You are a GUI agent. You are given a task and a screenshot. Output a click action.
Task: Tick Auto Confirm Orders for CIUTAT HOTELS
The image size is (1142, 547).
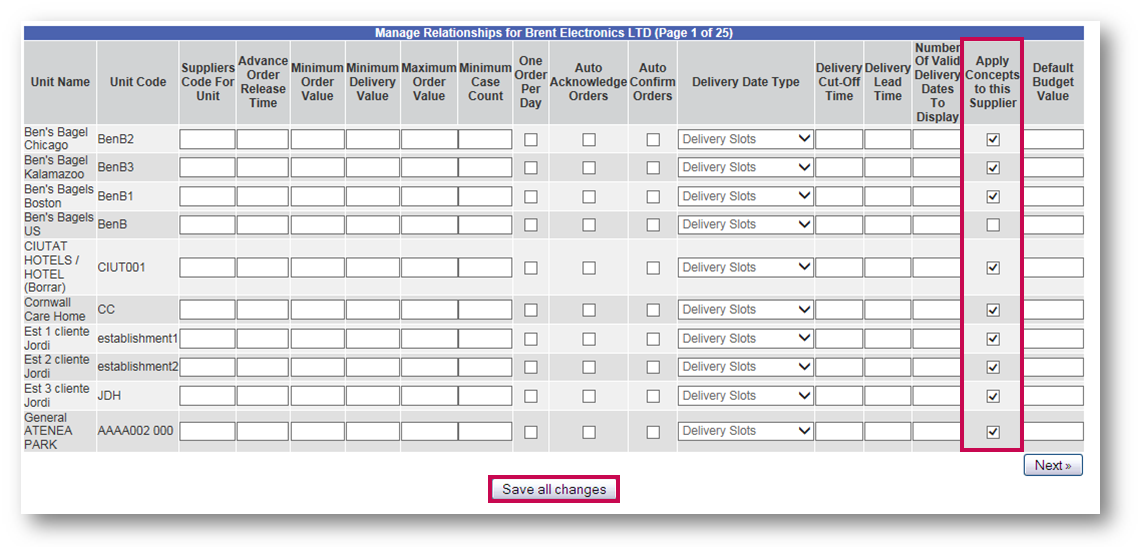point(653,268)
